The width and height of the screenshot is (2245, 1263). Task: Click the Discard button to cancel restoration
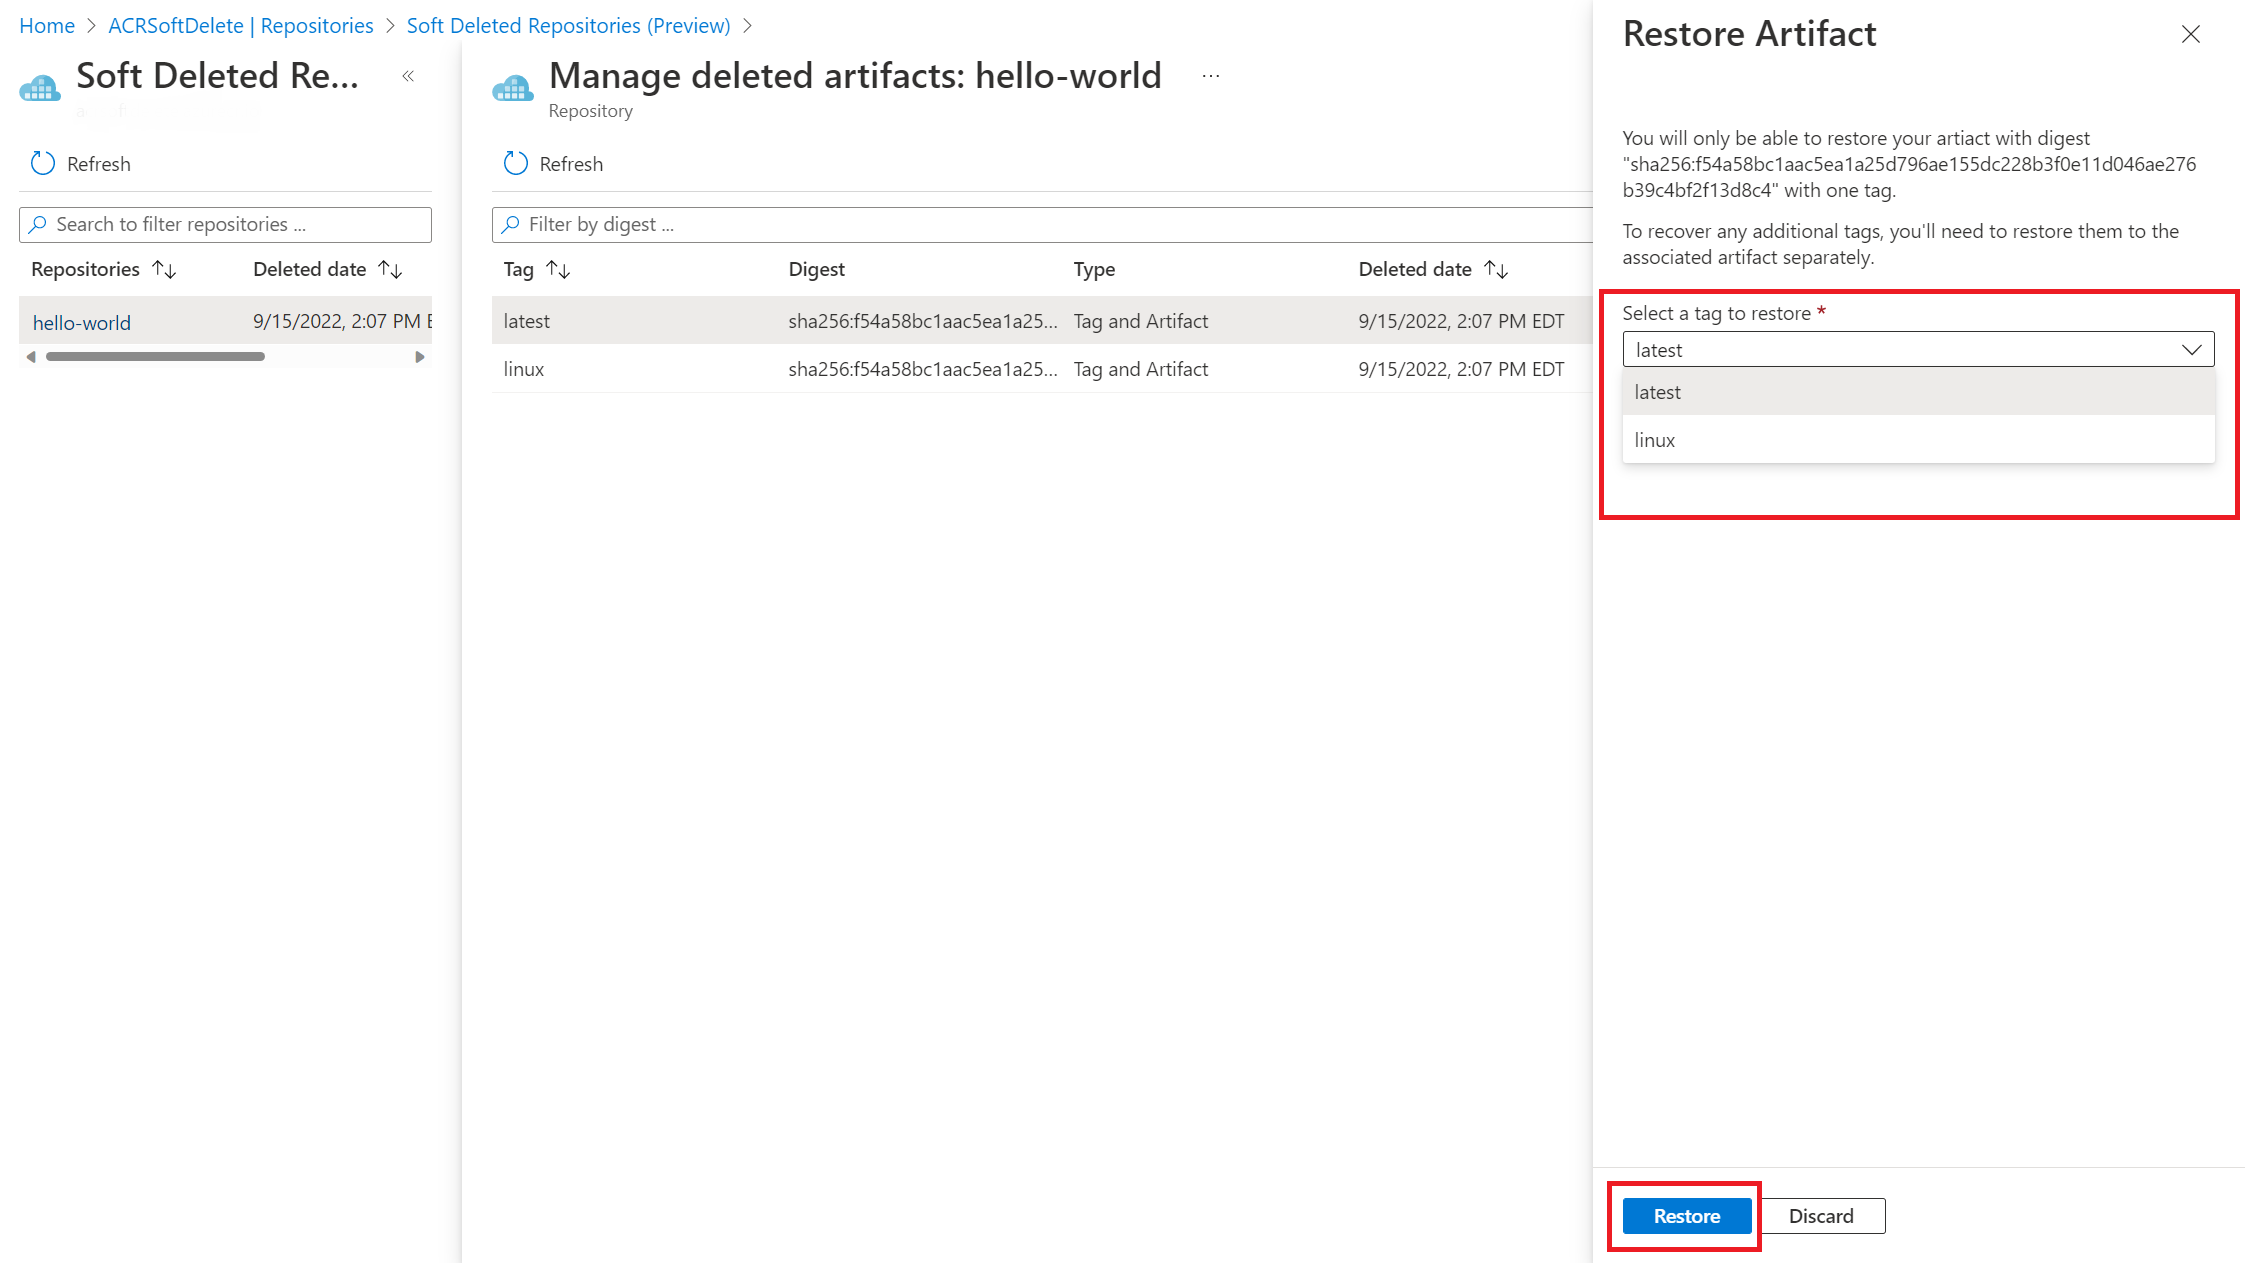1821,1215
